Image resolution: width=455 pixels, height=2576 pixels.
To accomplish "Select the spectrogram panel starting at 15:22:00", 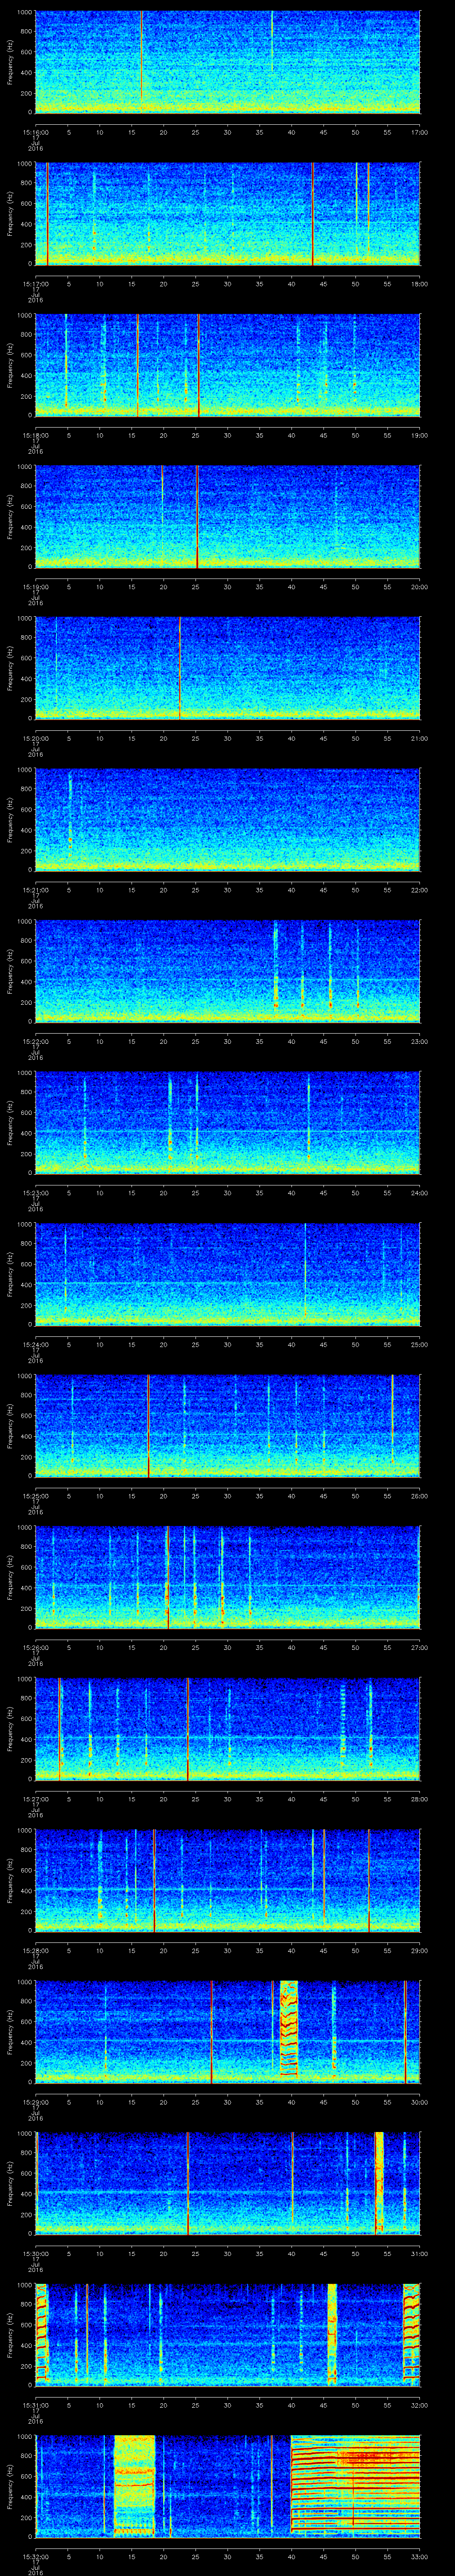I will (x=227, y=972).
